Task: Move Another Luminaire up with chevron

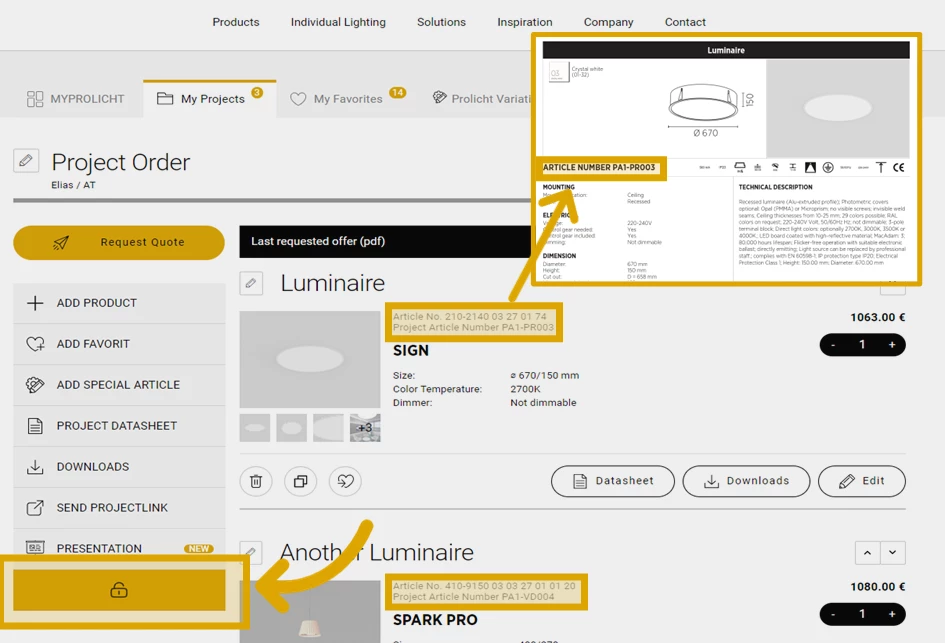Action: coord(867,553)
